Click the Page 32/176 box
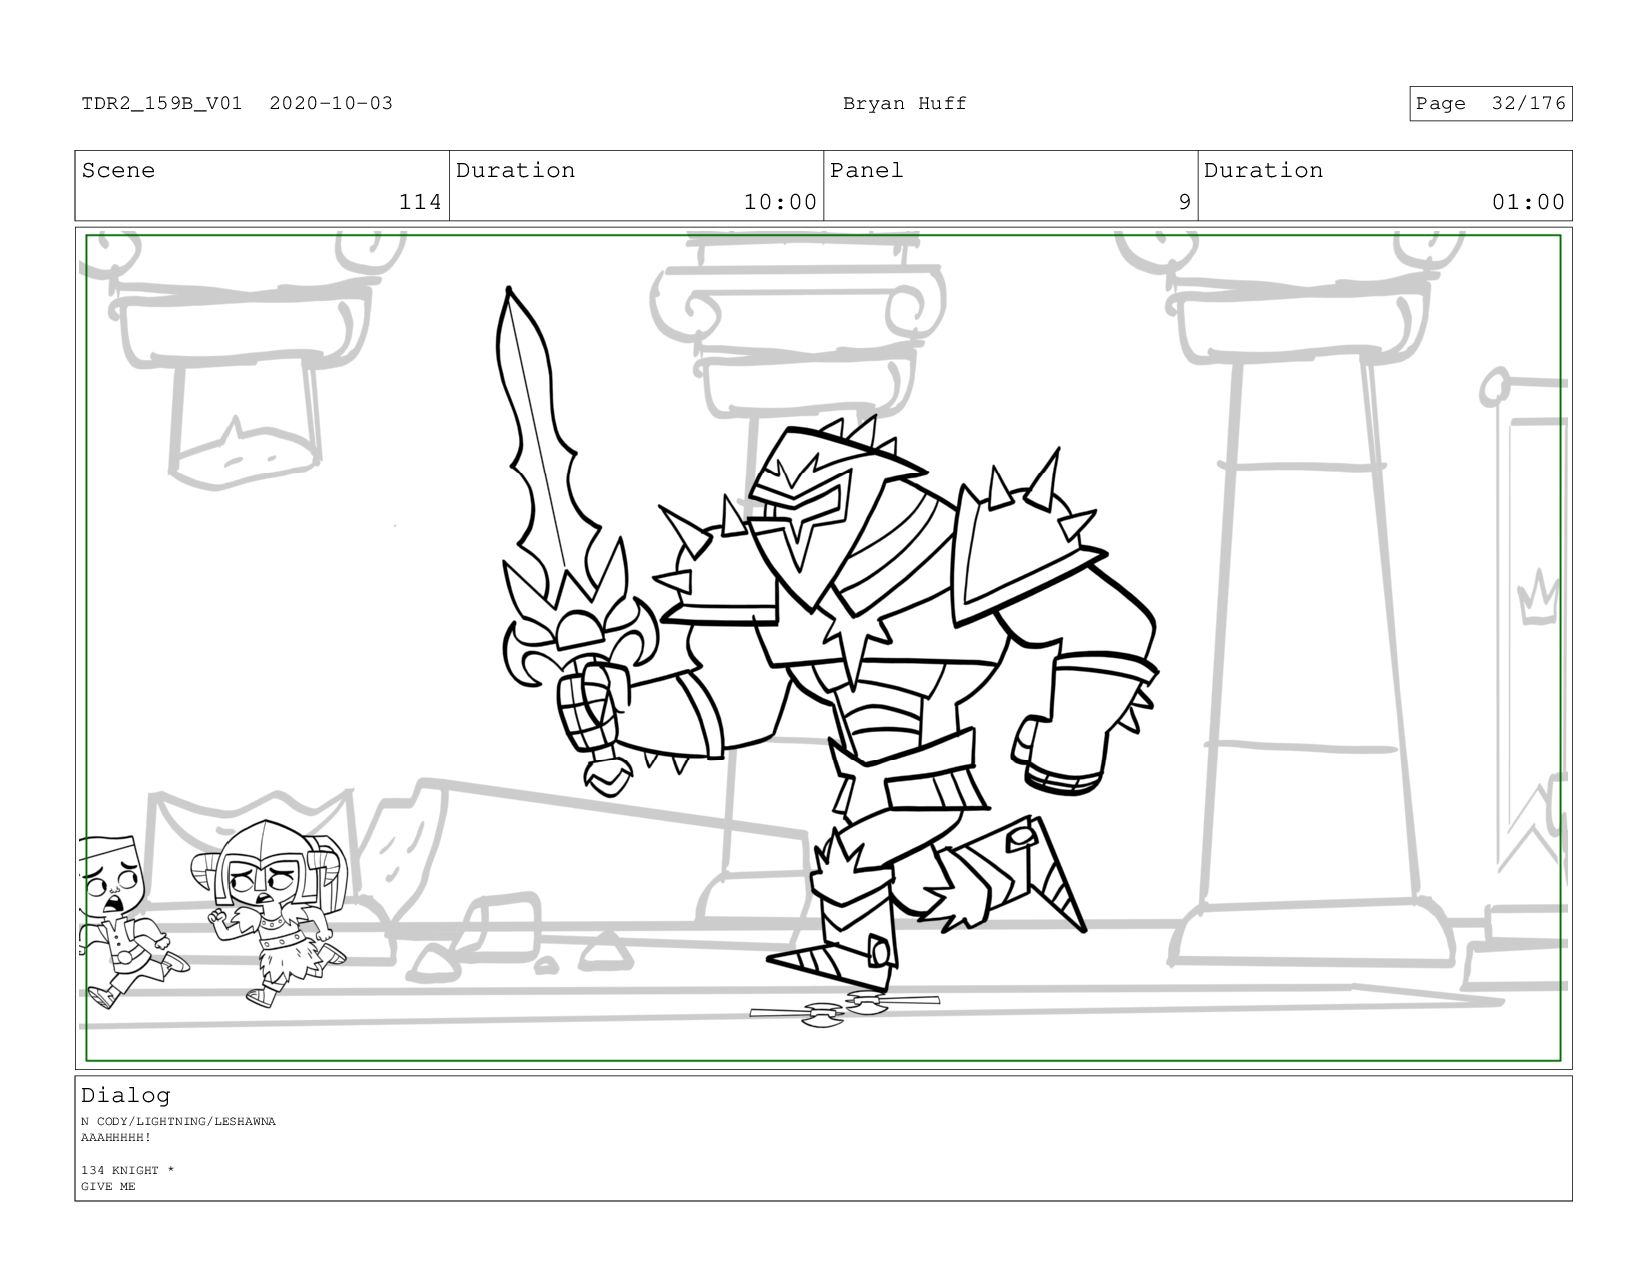This screenshot has height=1276, width=1648. point(1491,104)
